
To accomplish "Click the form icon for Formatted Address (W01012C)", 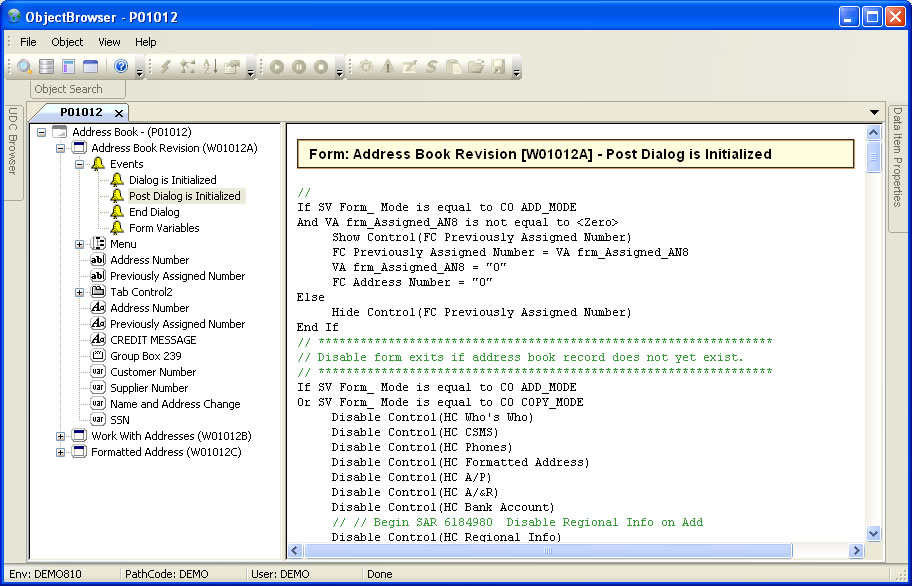I will (x=79, y=452).
